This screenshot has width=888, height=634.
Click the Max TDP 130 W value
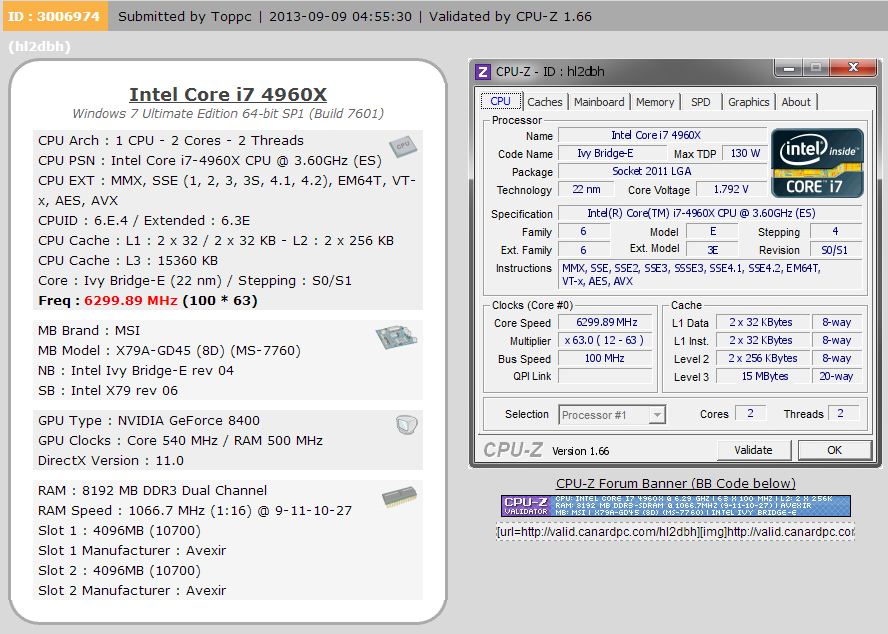(x=745, y=153)
